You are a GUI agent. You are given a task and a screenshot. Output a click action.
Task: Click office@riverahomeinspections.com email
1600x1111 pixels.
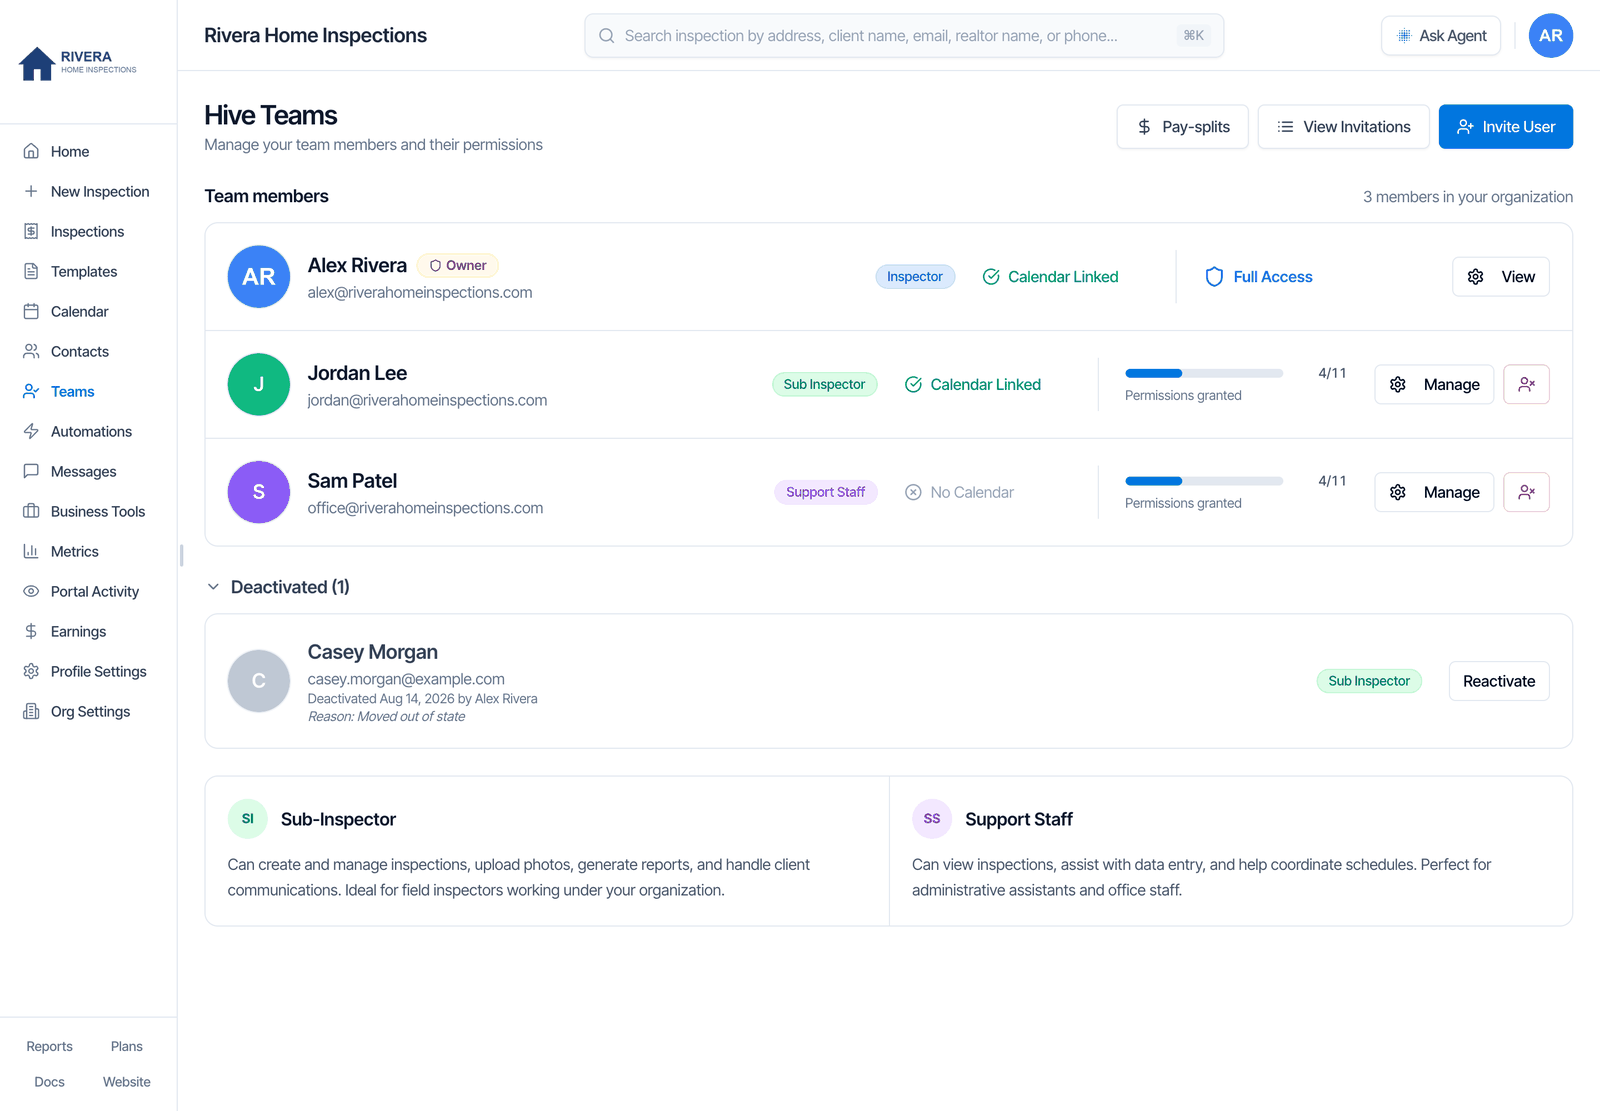[x=425, y=509]
